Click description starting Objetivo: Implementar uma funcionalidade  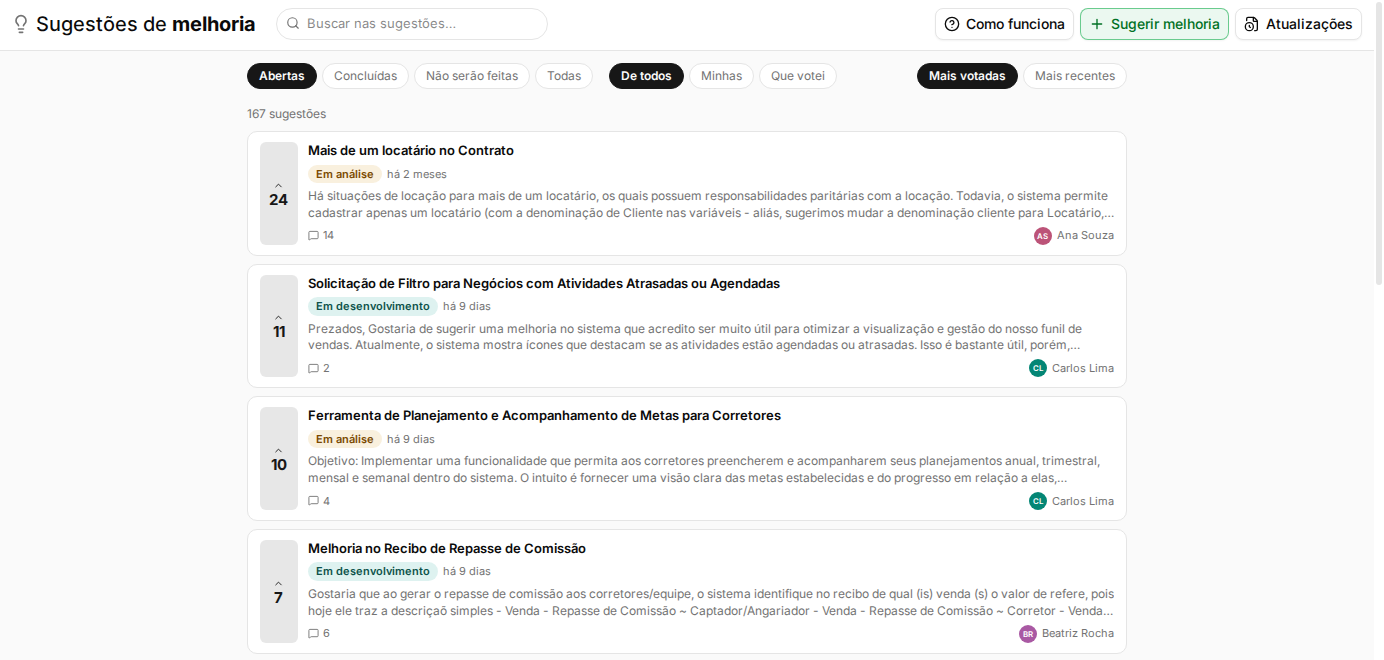[x=704, y=470]
